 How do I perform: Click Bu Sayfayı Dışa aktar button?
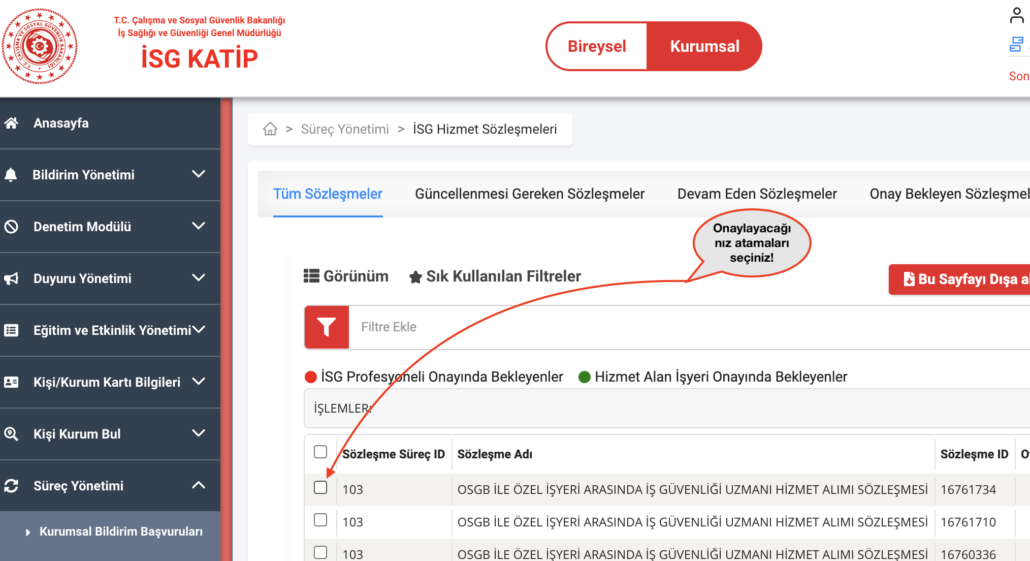tap(960, 279)
